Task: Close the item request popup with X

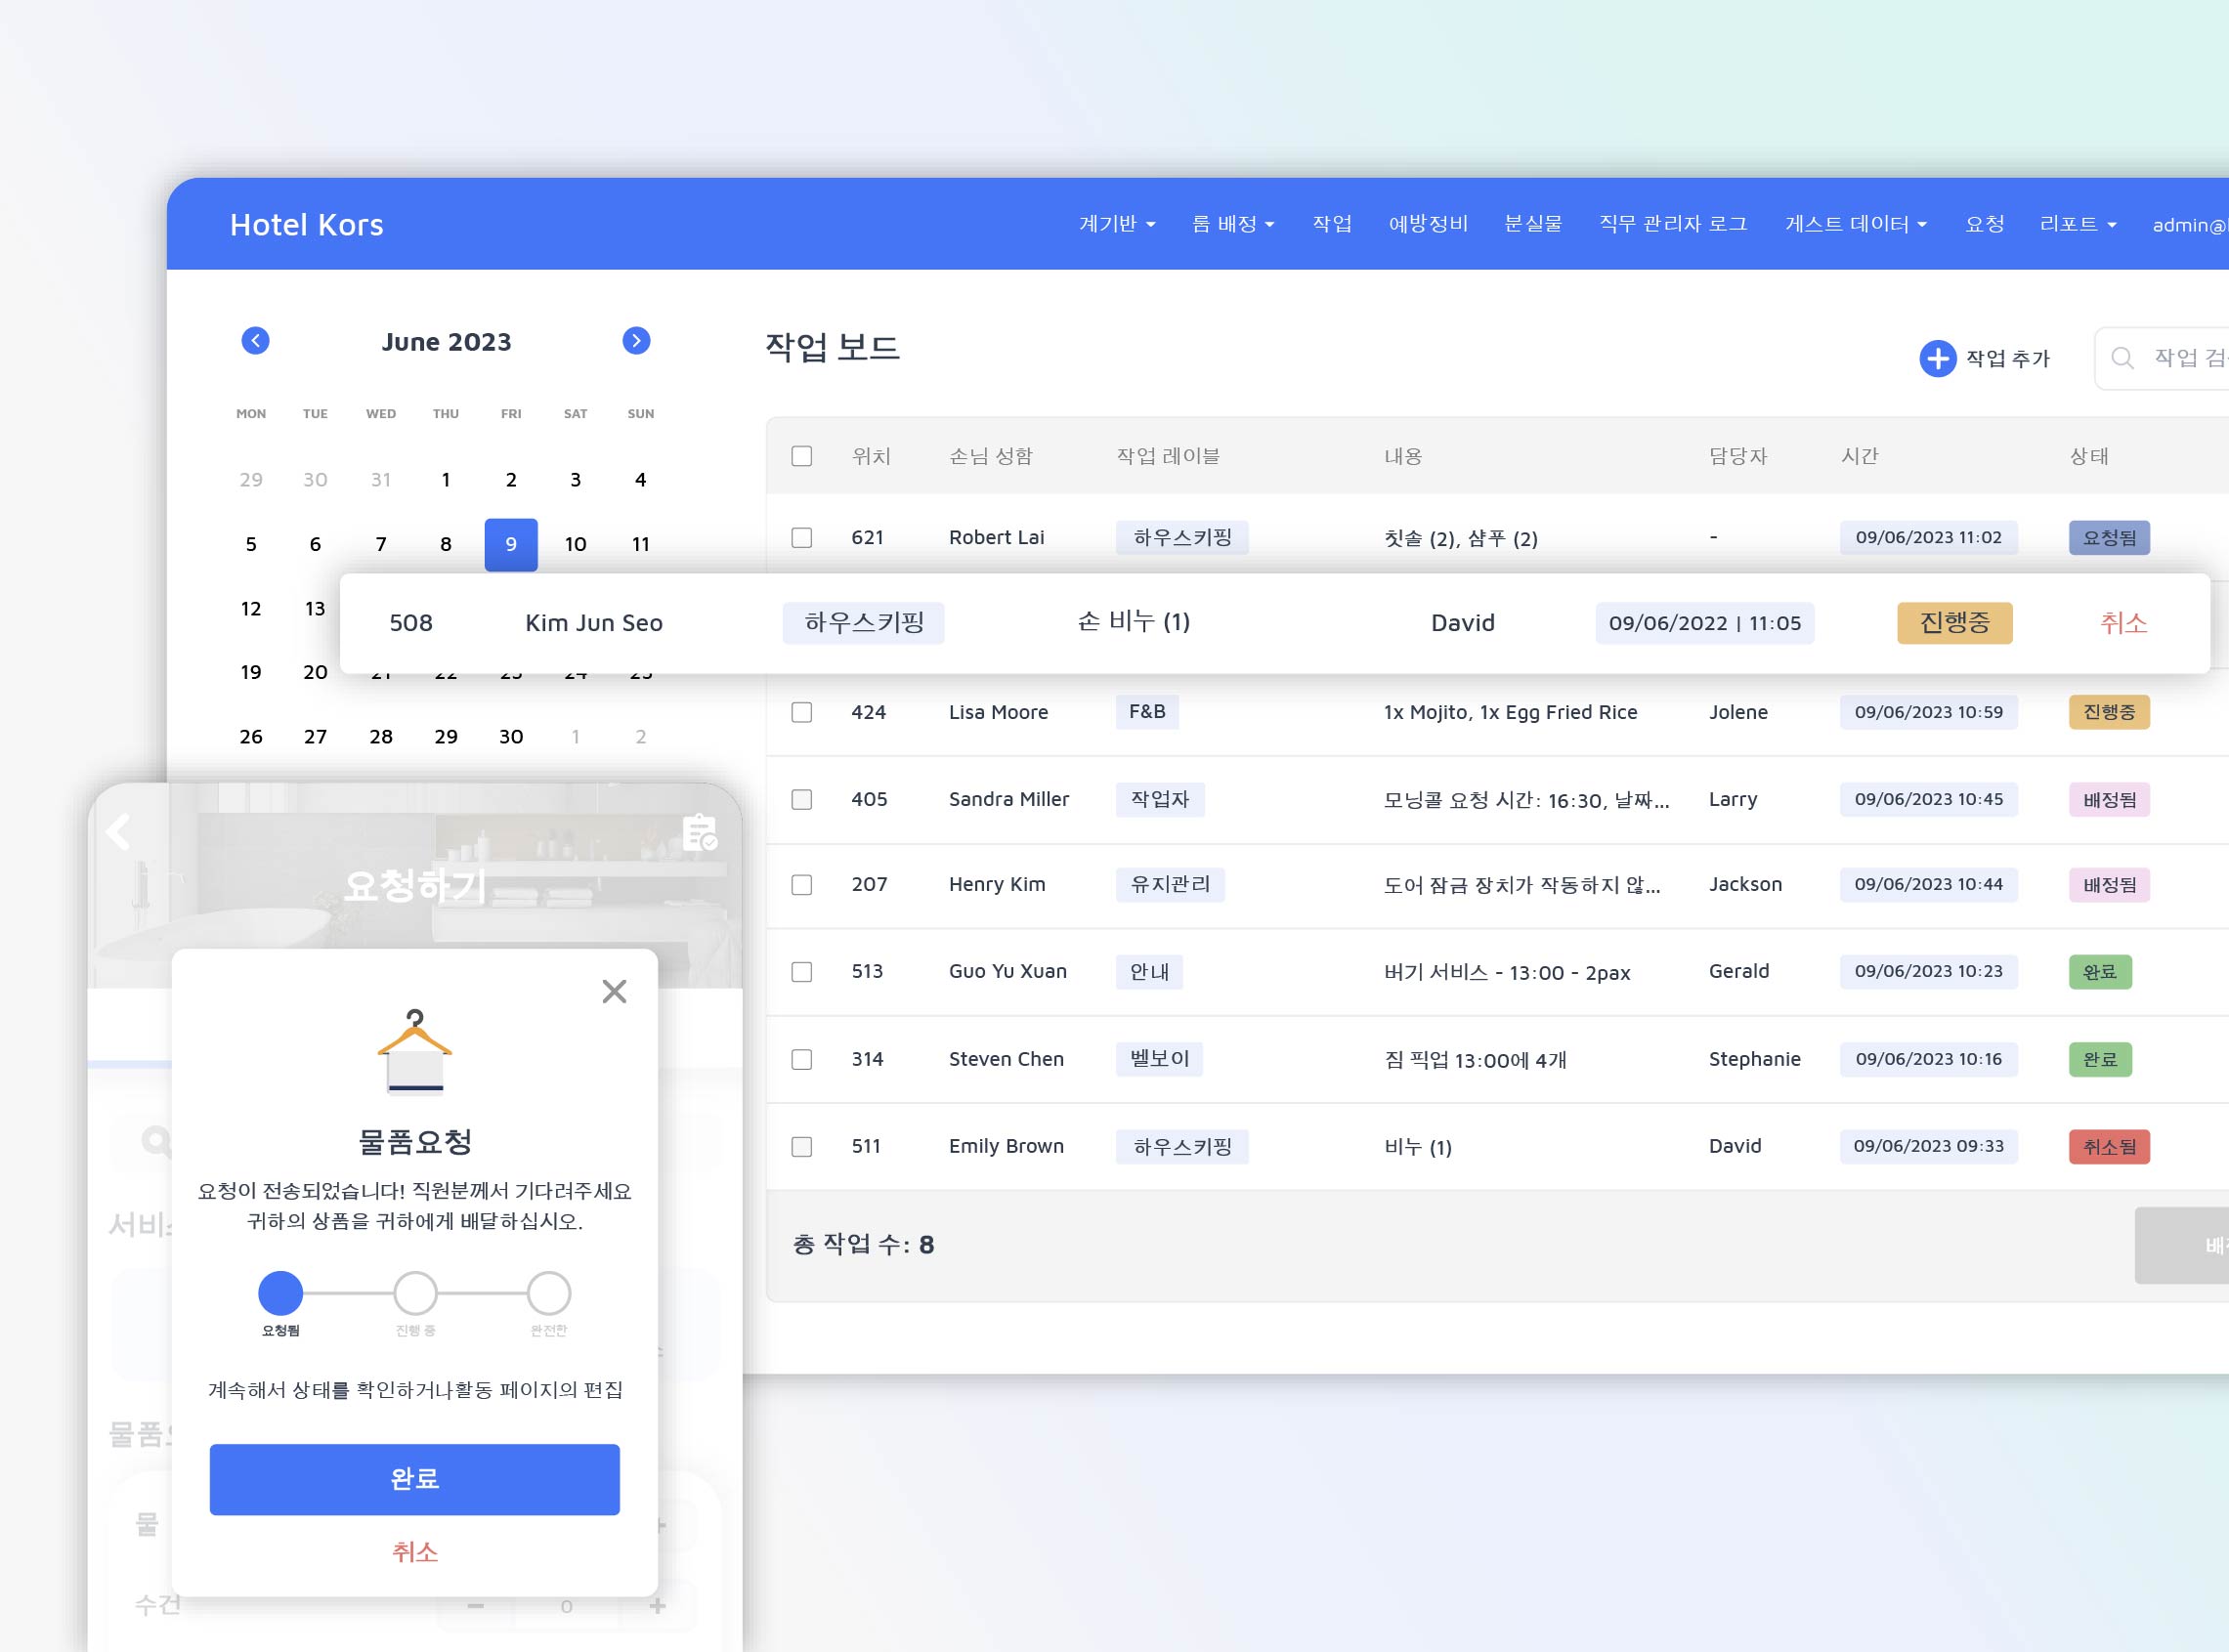Action: [x=614, y=991]
